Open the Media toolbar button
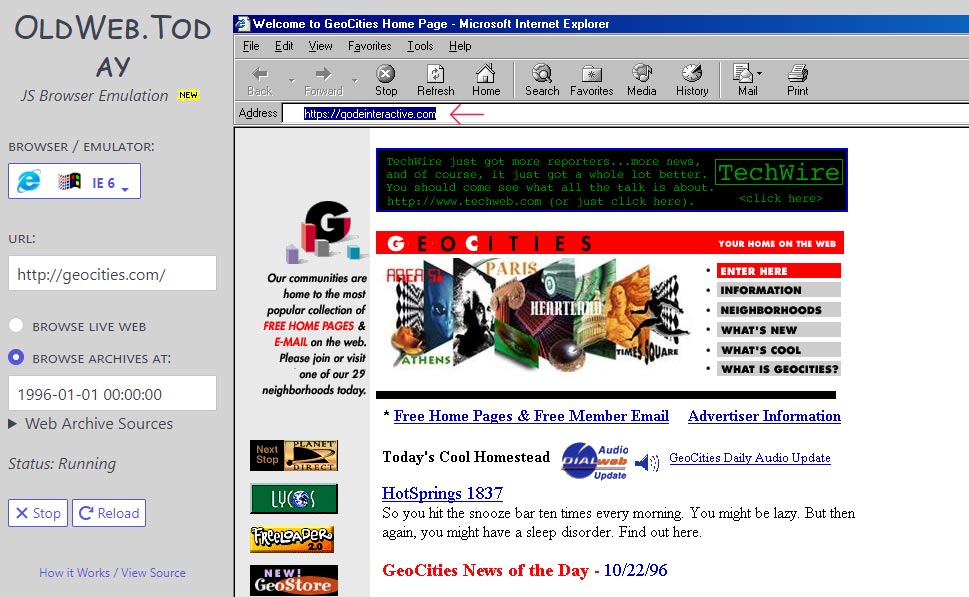Viewport: 969px width, 597px height. click(641, 80)
